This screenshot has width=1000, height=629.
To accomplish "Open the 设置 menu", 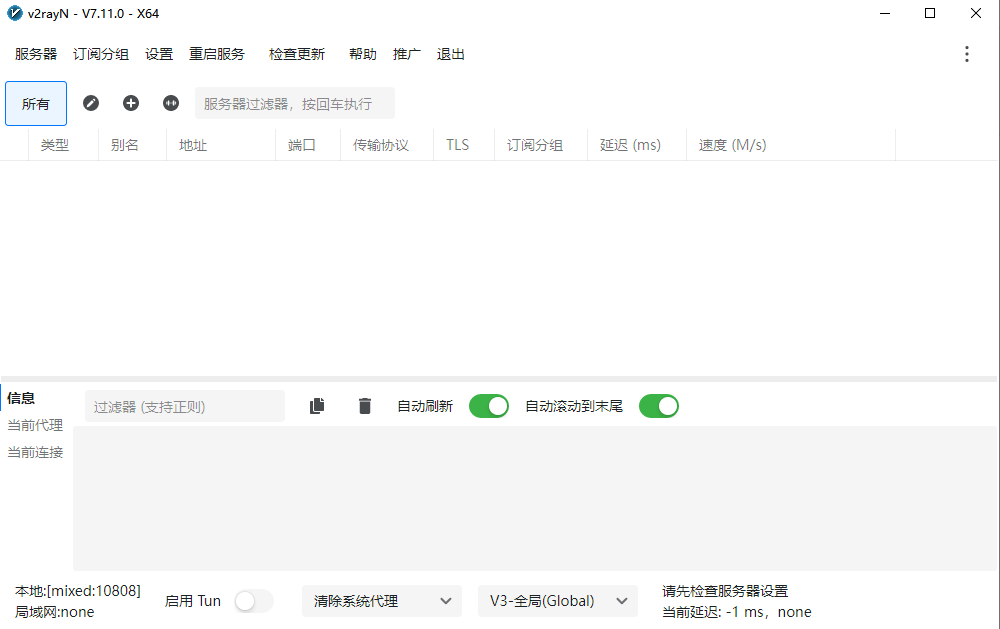I will coord(159,54).
